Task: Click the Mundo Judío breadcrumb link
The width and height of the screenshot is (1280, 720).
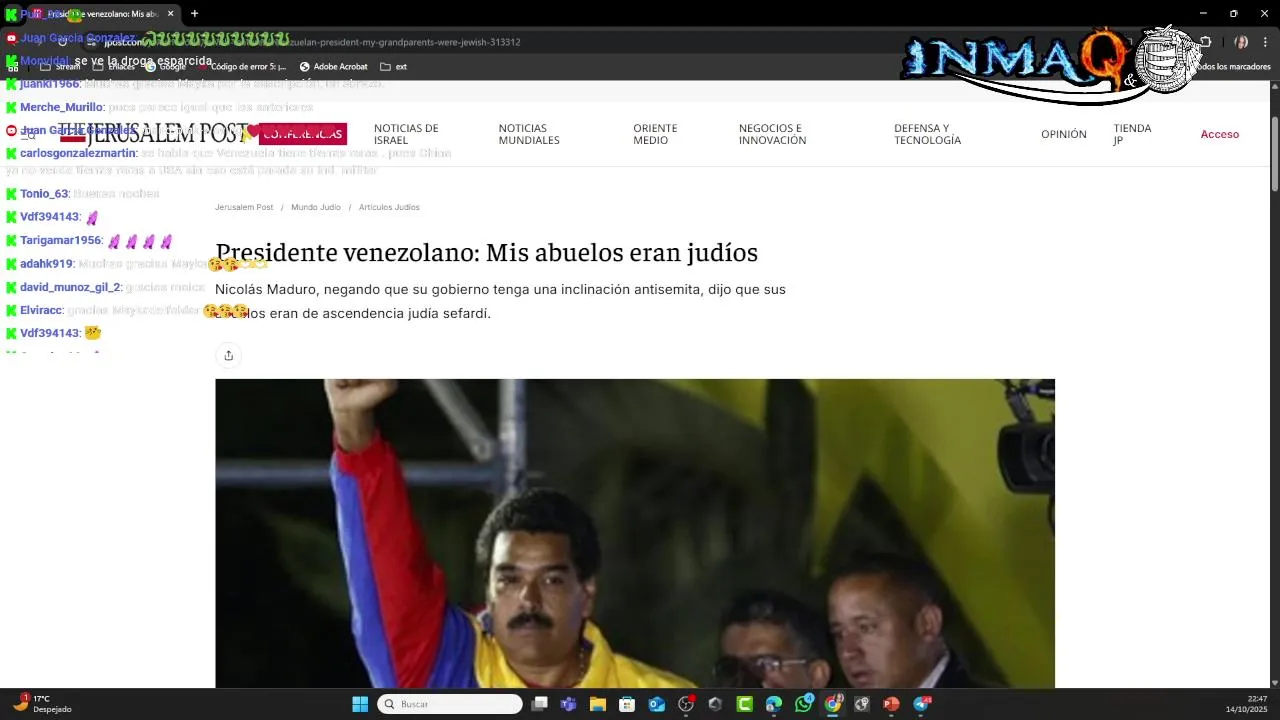Action: (316, 207)
